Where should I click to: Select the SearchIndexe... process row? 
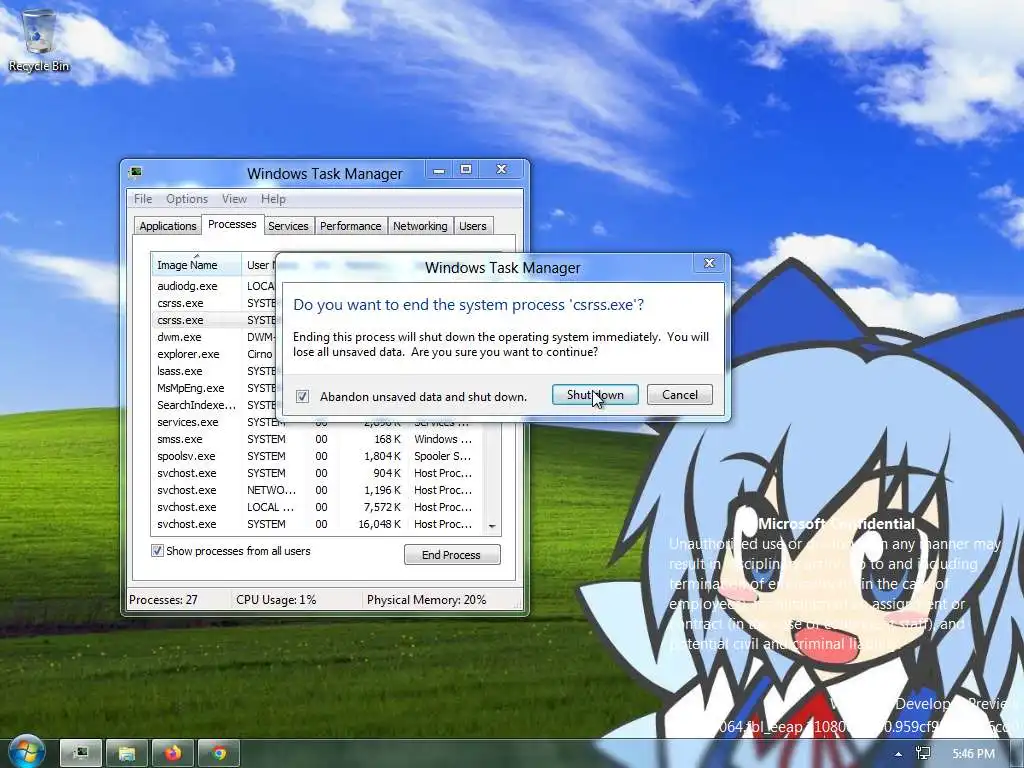click(214, 405)
